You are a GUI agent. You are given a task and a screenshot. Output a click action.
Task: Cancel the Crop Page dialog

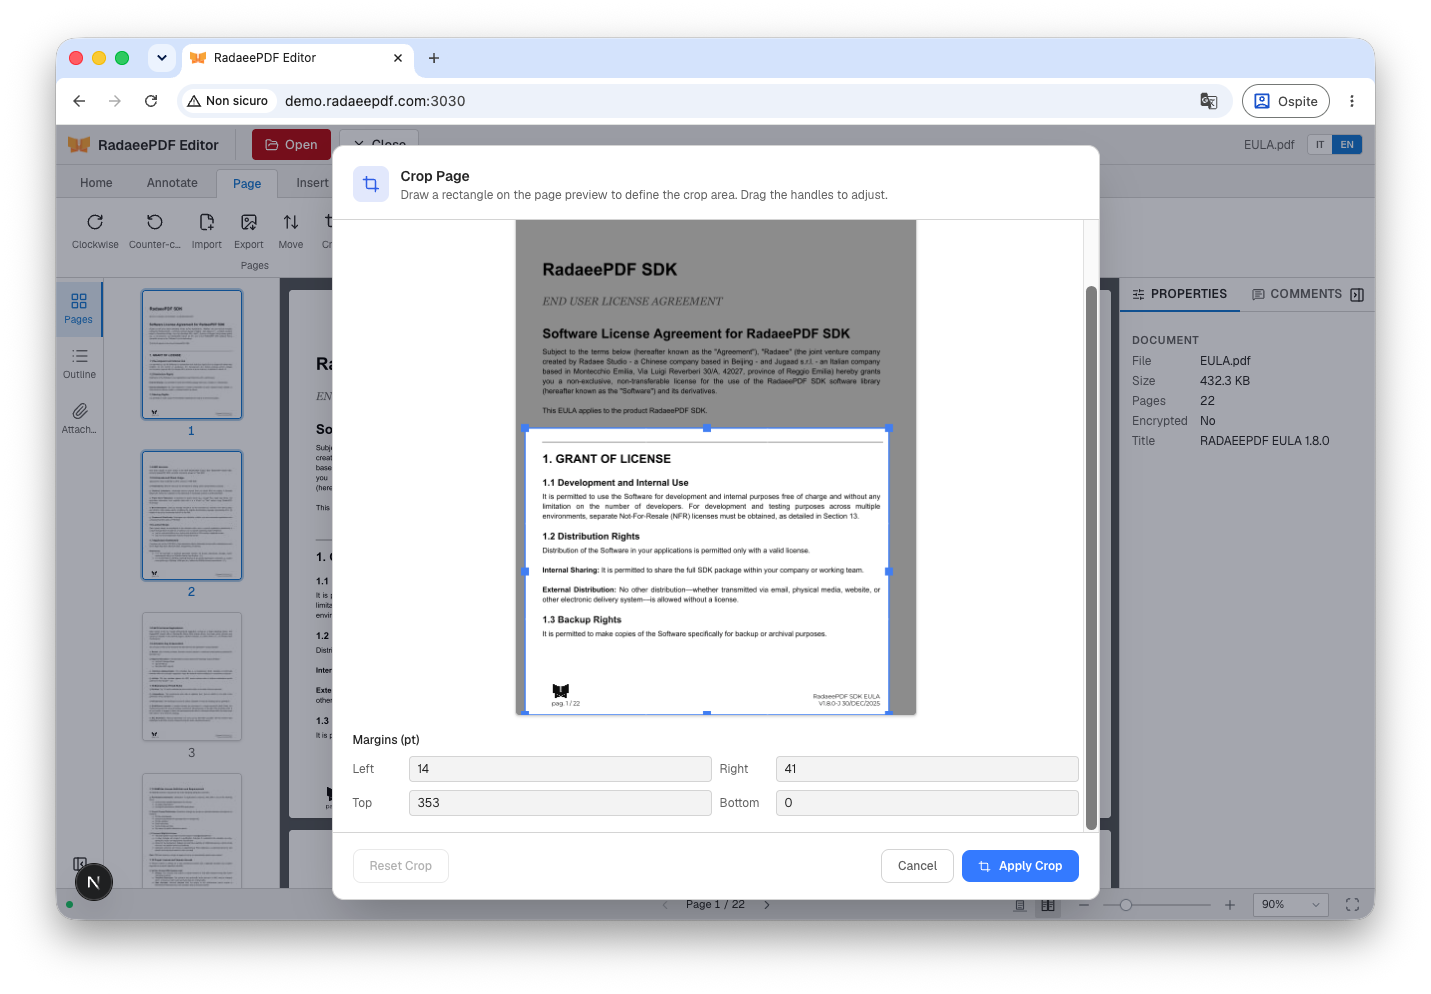pos(917,866)
